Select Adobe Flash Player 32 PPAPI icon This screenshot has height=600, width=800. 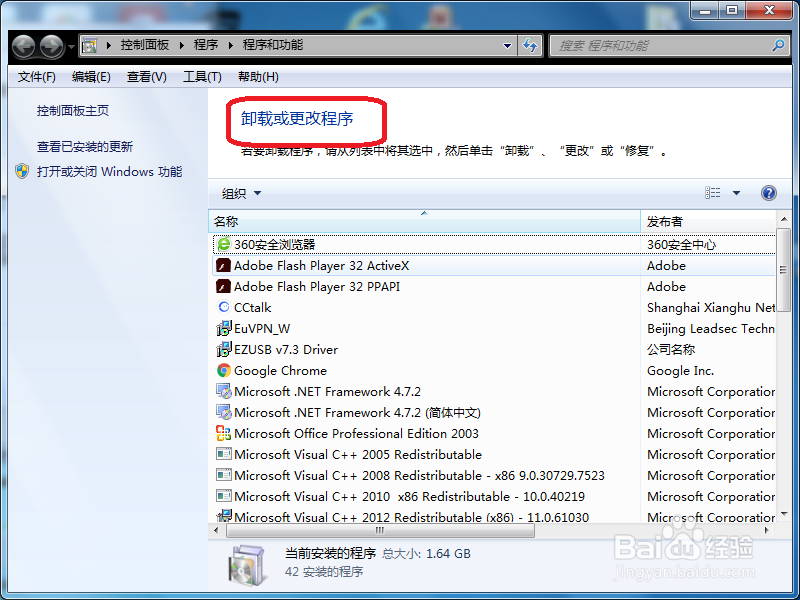[223, 286]
